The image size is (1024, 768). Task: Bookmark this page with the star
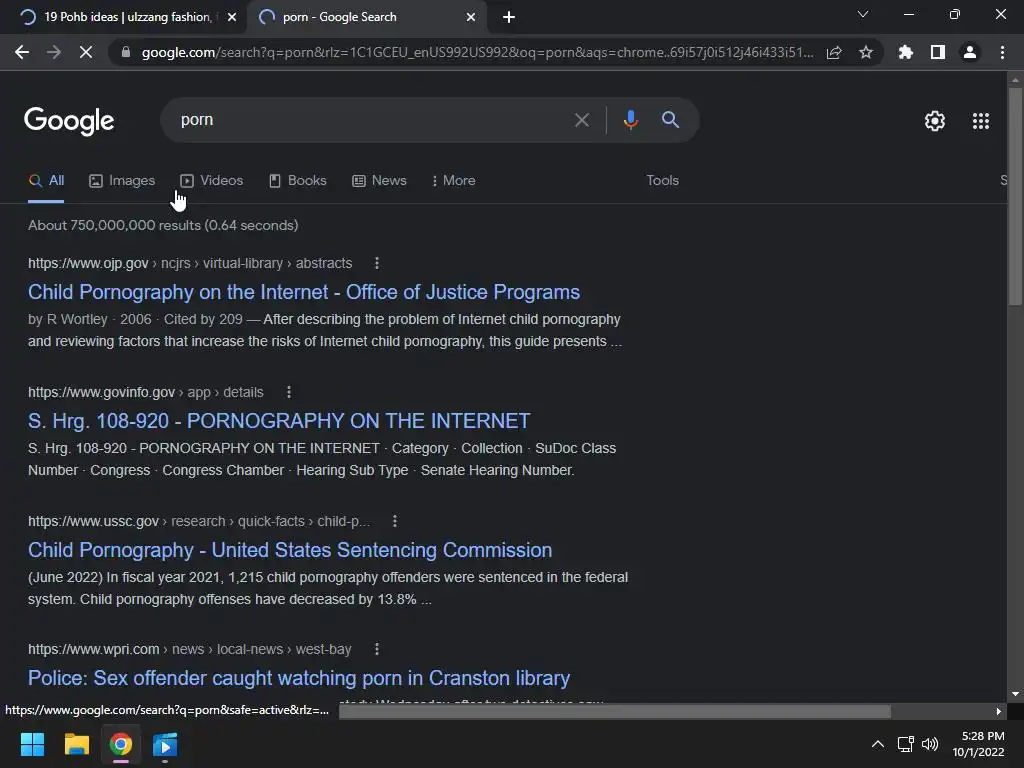pos(866,52)
